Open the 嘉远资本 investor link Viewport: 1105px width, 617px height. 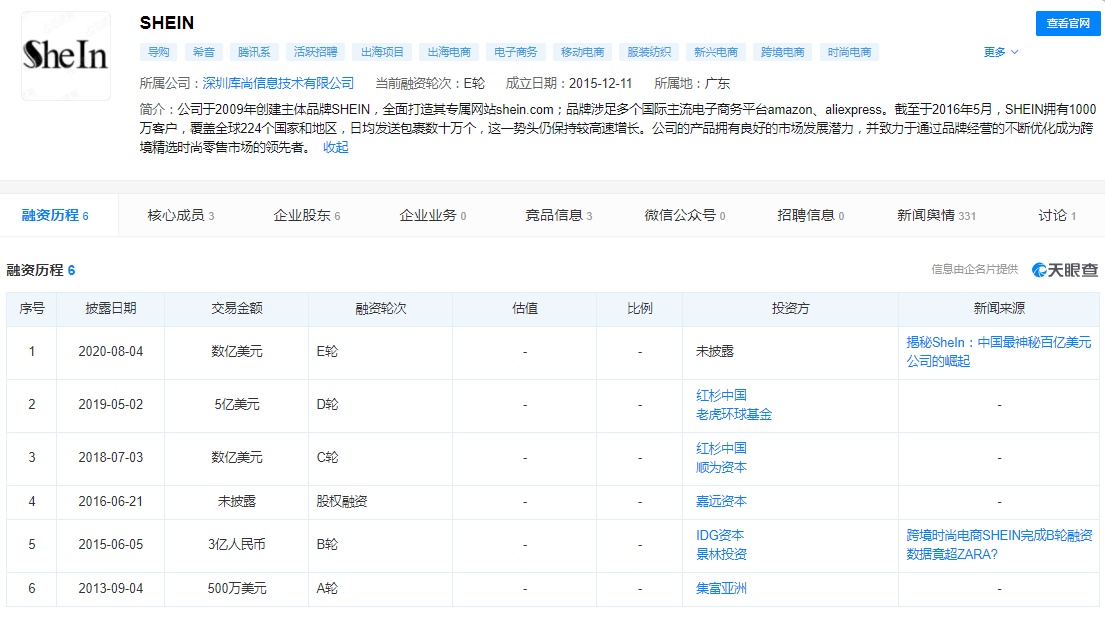(x=721, y=501)
